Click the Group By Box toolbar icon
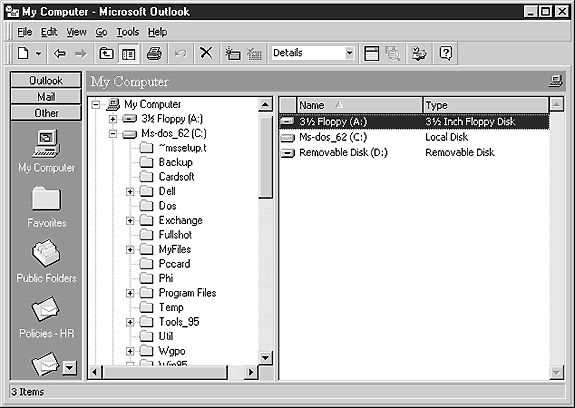 tap(371, 54)
